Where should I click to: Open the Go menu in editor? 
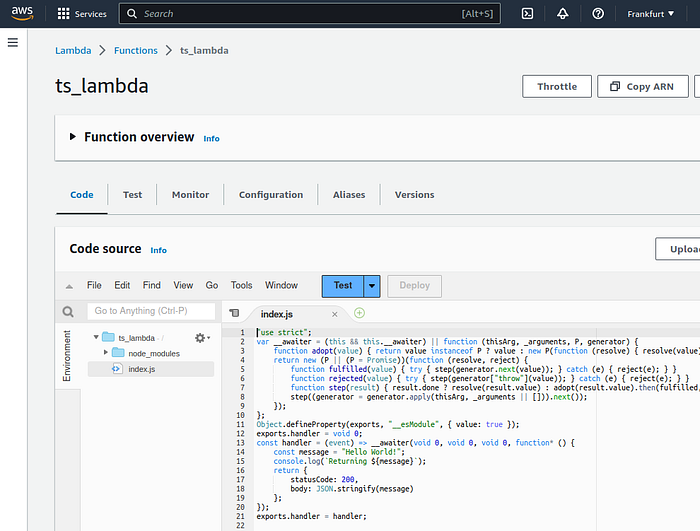[212, 285]
